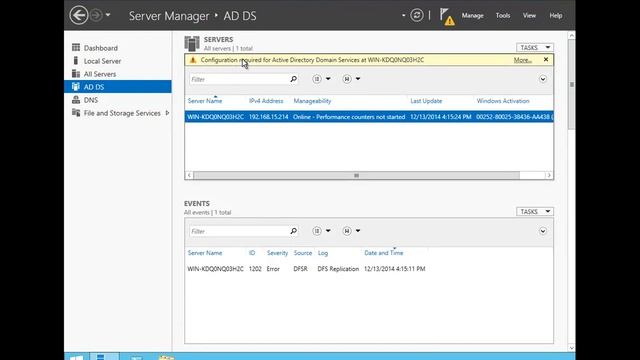
Task: Sort servers by Windows Activation column
Action: [503, 101]
